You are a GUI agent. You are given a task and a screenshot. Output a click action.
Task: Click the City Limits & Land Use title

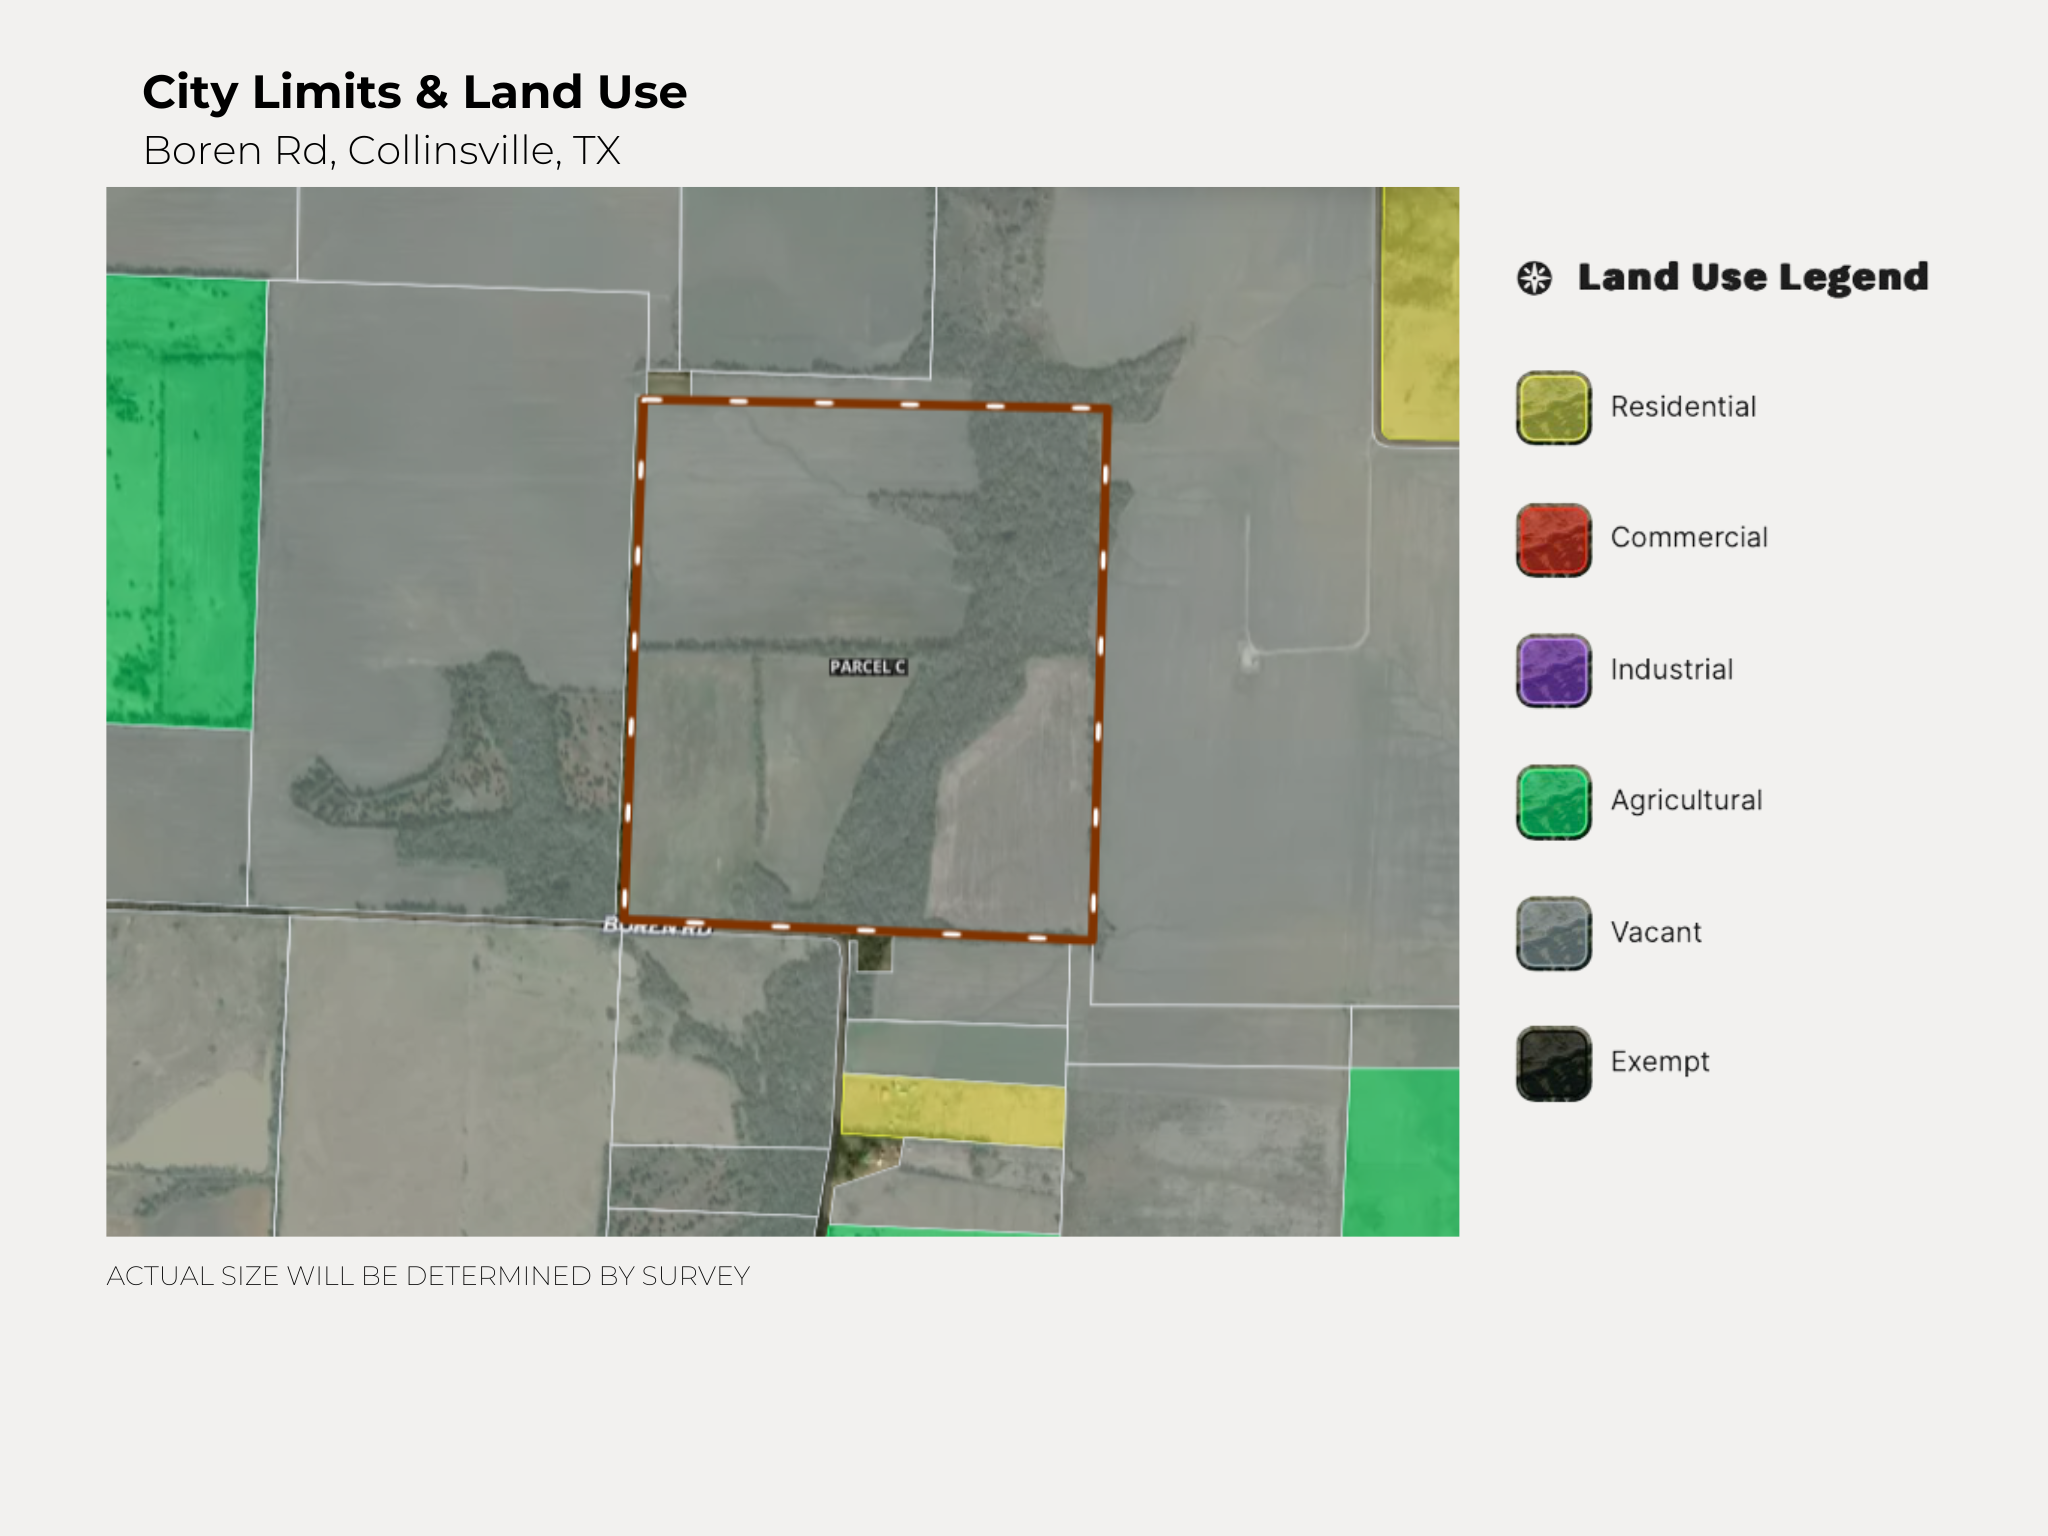pyautogui.click(x=414, y=92)
